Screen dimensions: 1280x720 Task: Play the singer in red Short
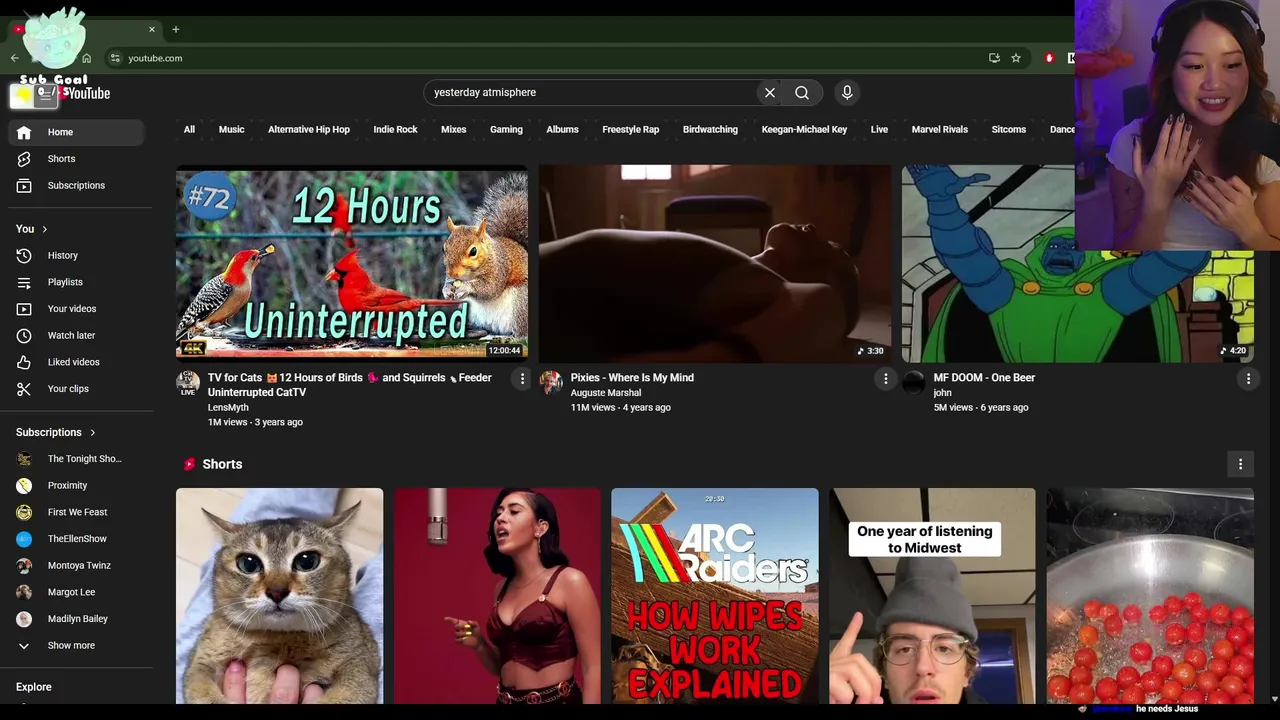click(497, 596)
